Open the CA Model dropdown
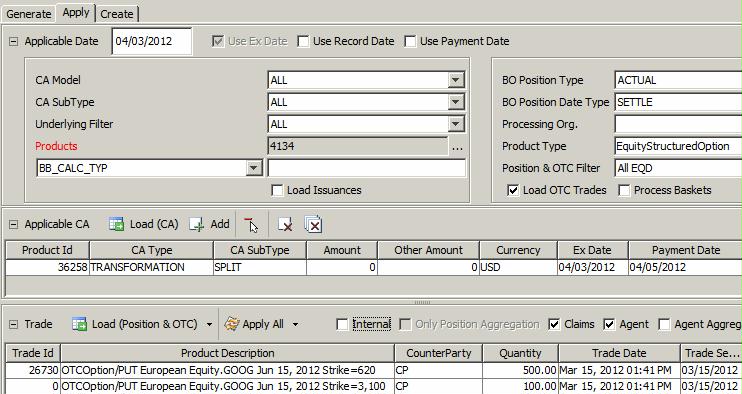 point(456,80)
